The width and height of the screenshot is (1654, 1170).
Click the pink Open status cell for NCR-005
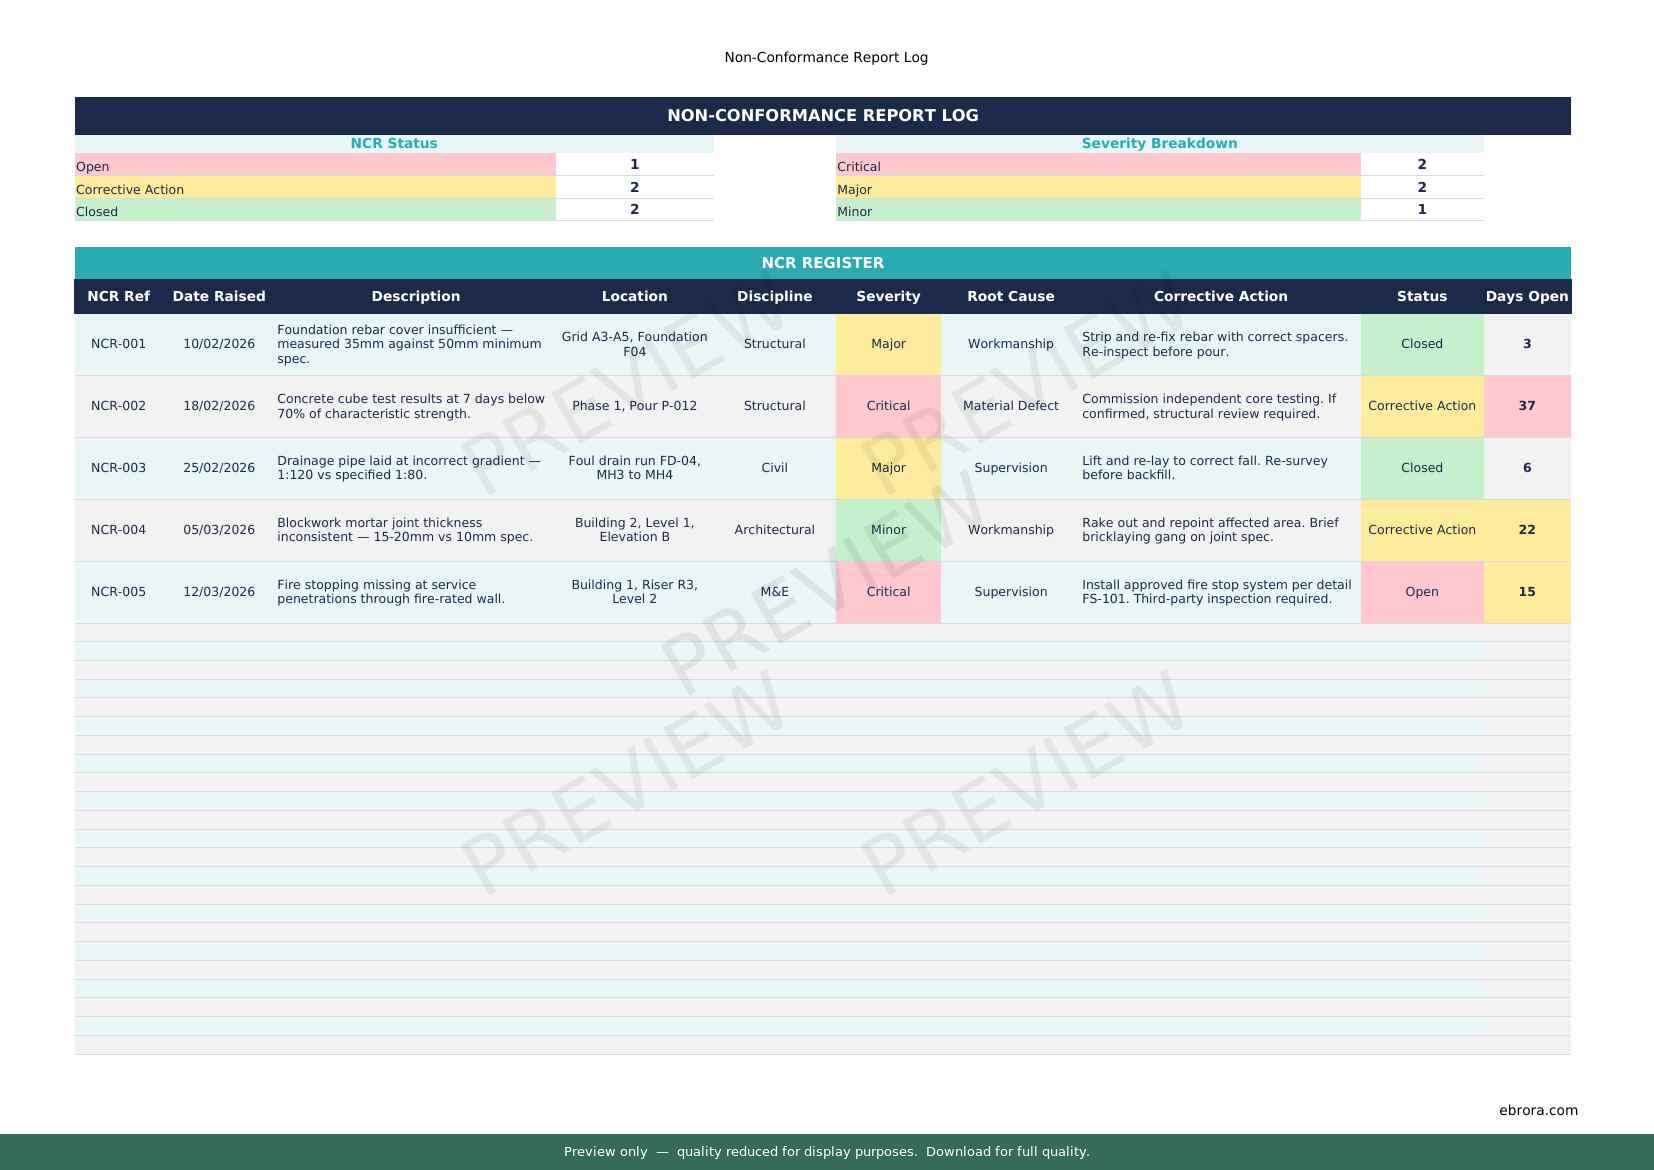(1421, 592)
